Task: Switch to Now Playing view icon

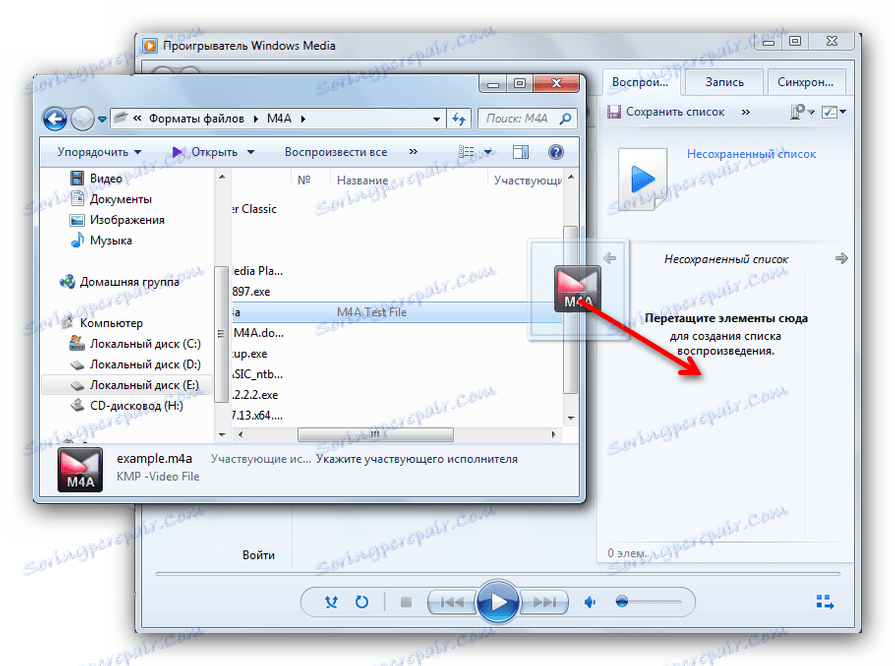Action: tap(824, 602)
